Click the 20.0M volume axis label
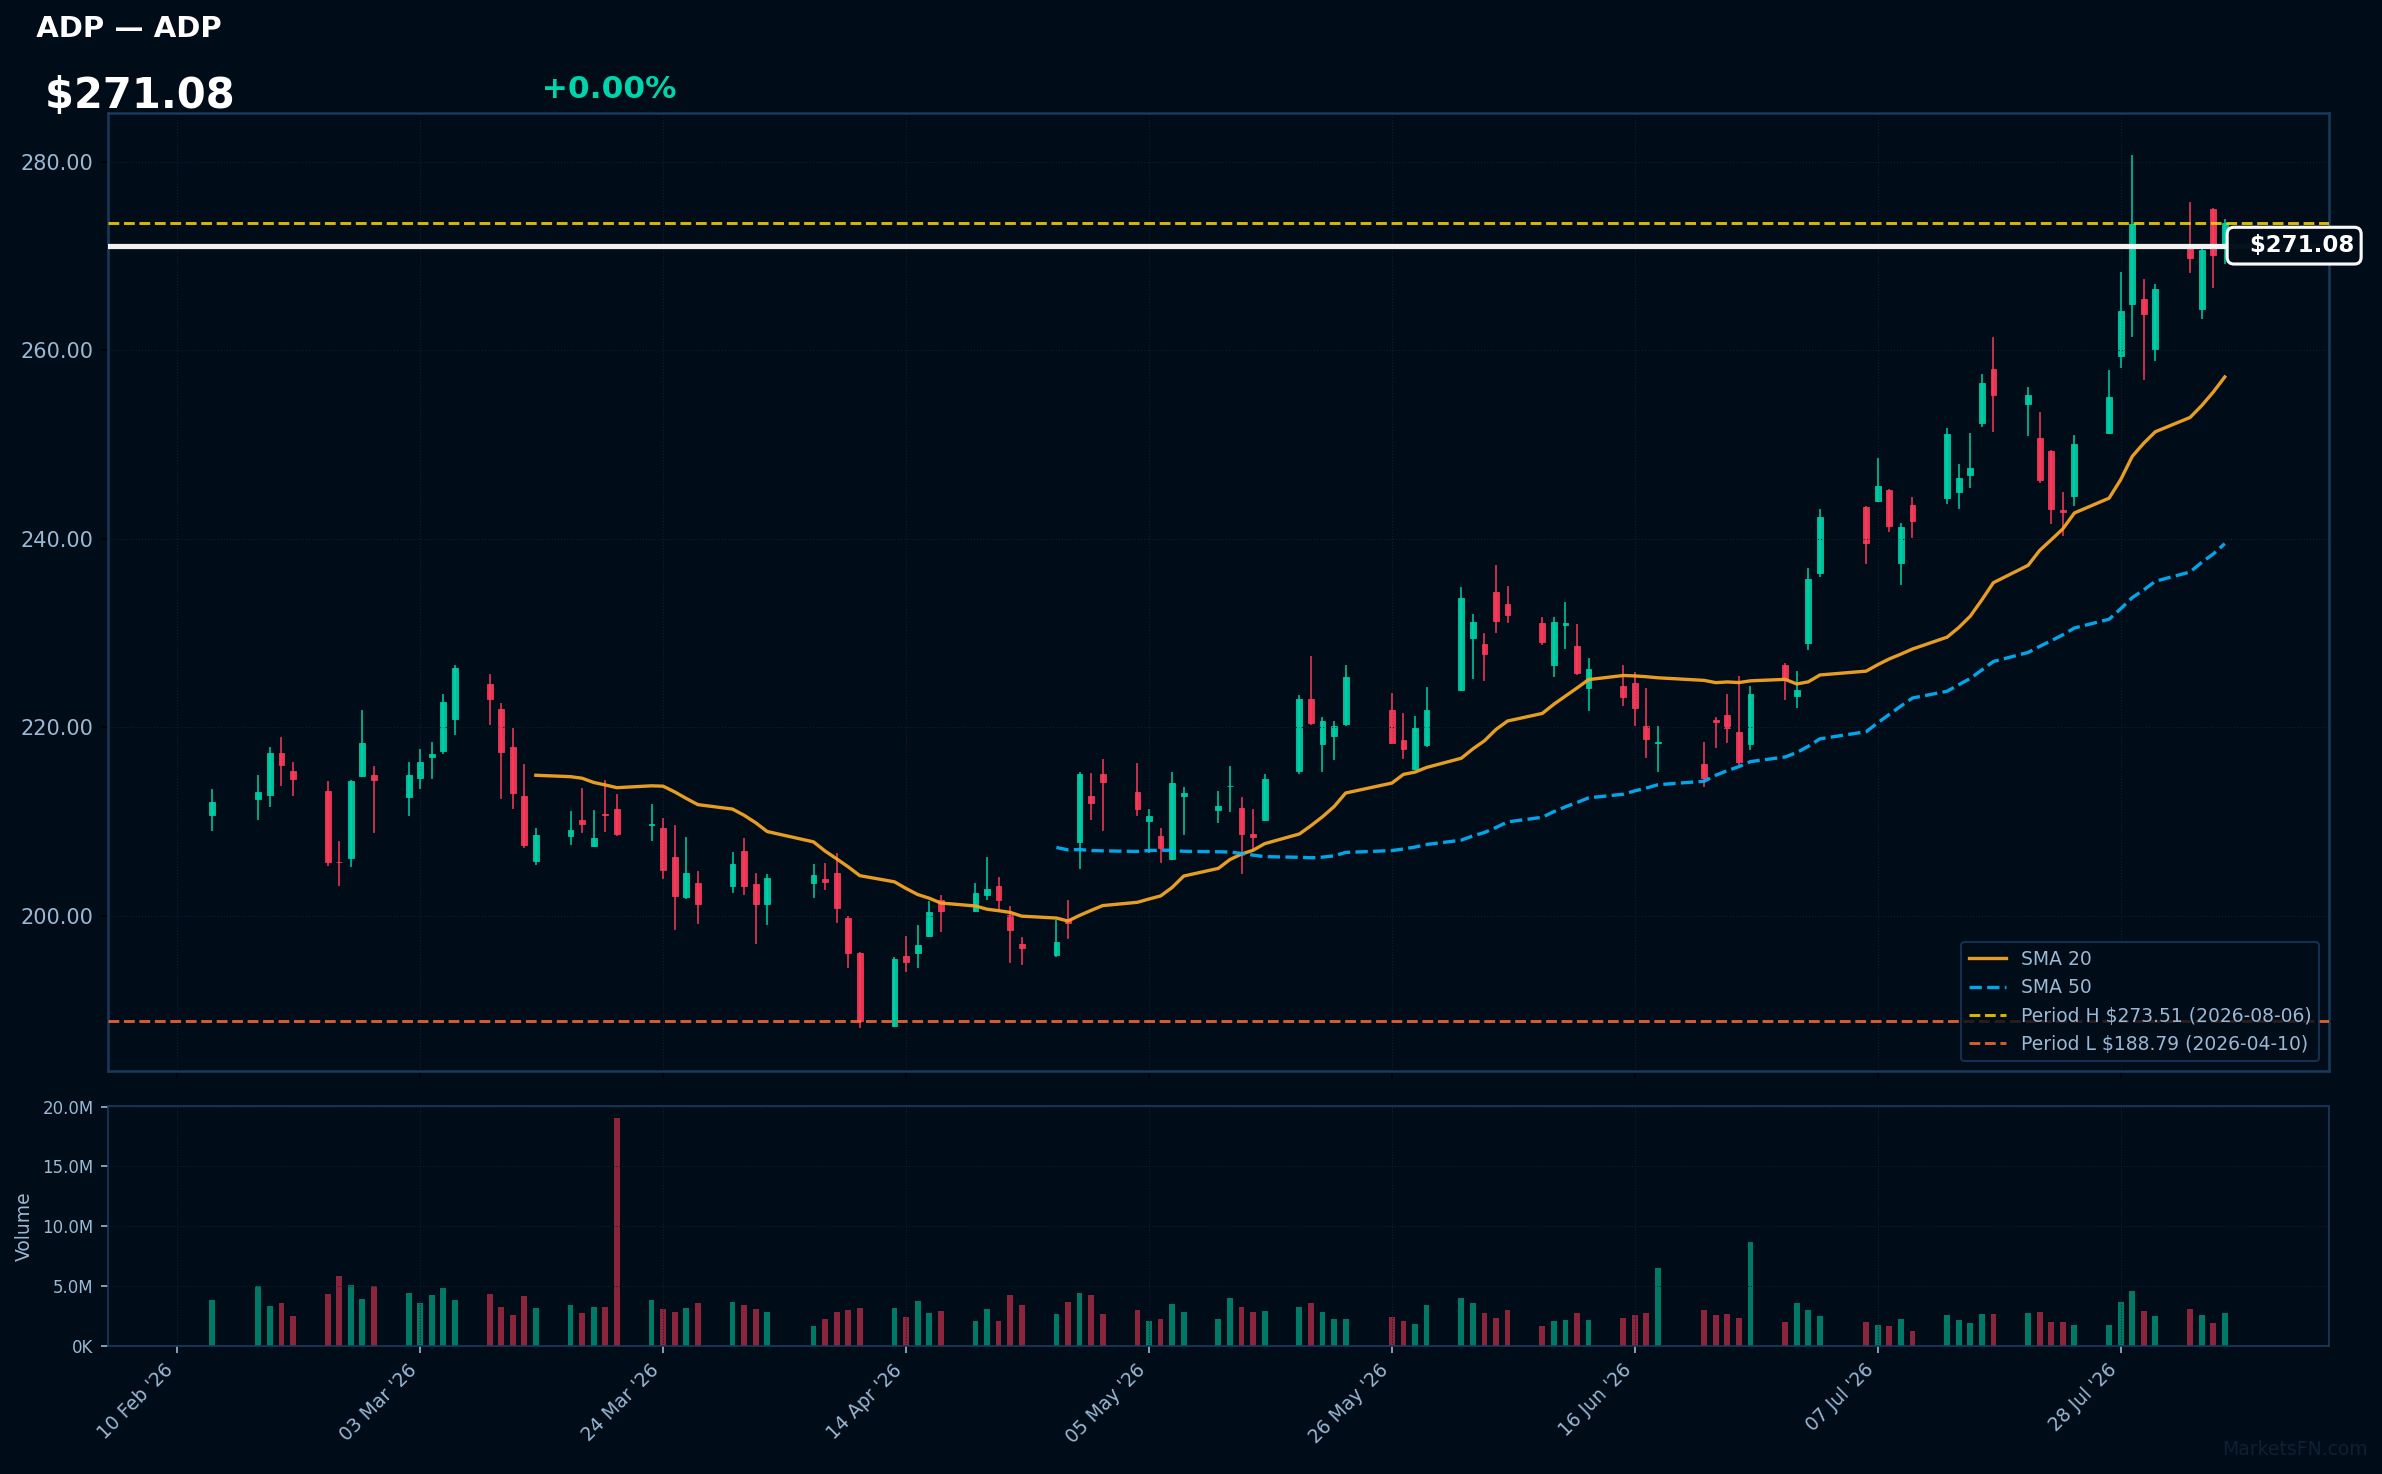 (68, 1108)
